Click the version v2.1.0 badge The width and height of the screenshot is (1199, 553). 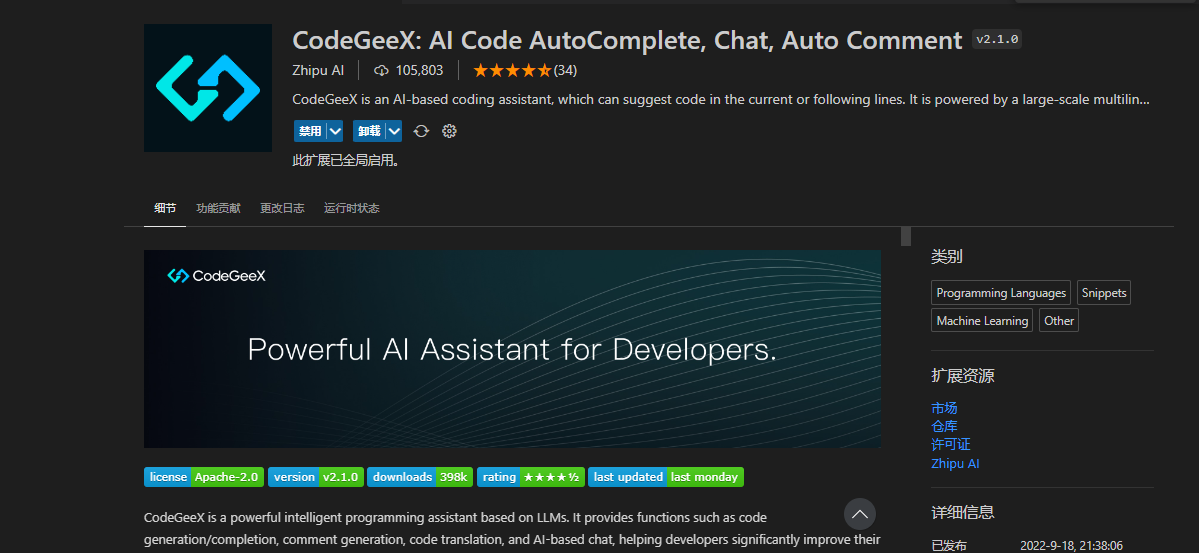click(x=315, y=477)
